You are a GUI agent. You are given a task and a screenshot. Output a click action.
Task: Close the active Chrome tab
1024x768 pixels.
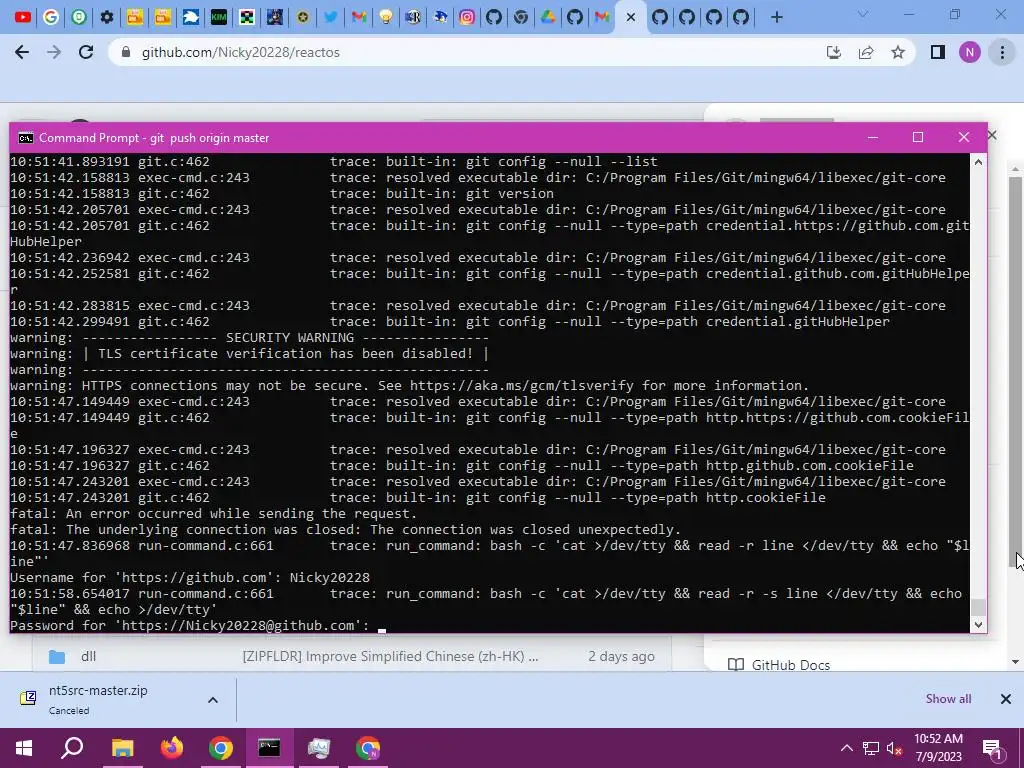click(x=631, y=18)
